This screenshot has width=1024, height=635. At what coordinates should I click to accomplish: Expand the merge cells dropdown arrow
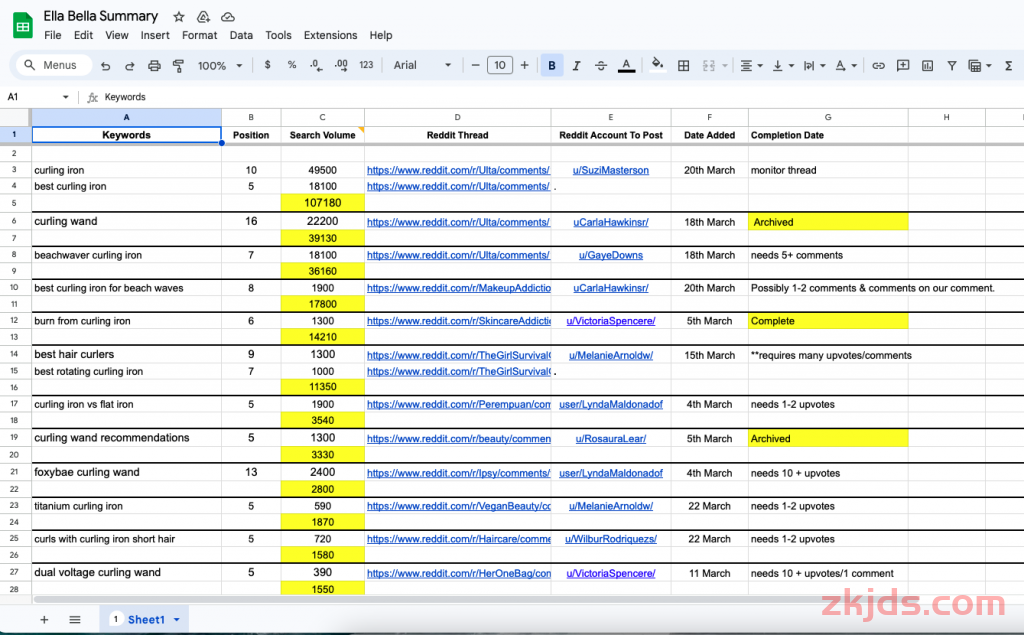(725, 66)
